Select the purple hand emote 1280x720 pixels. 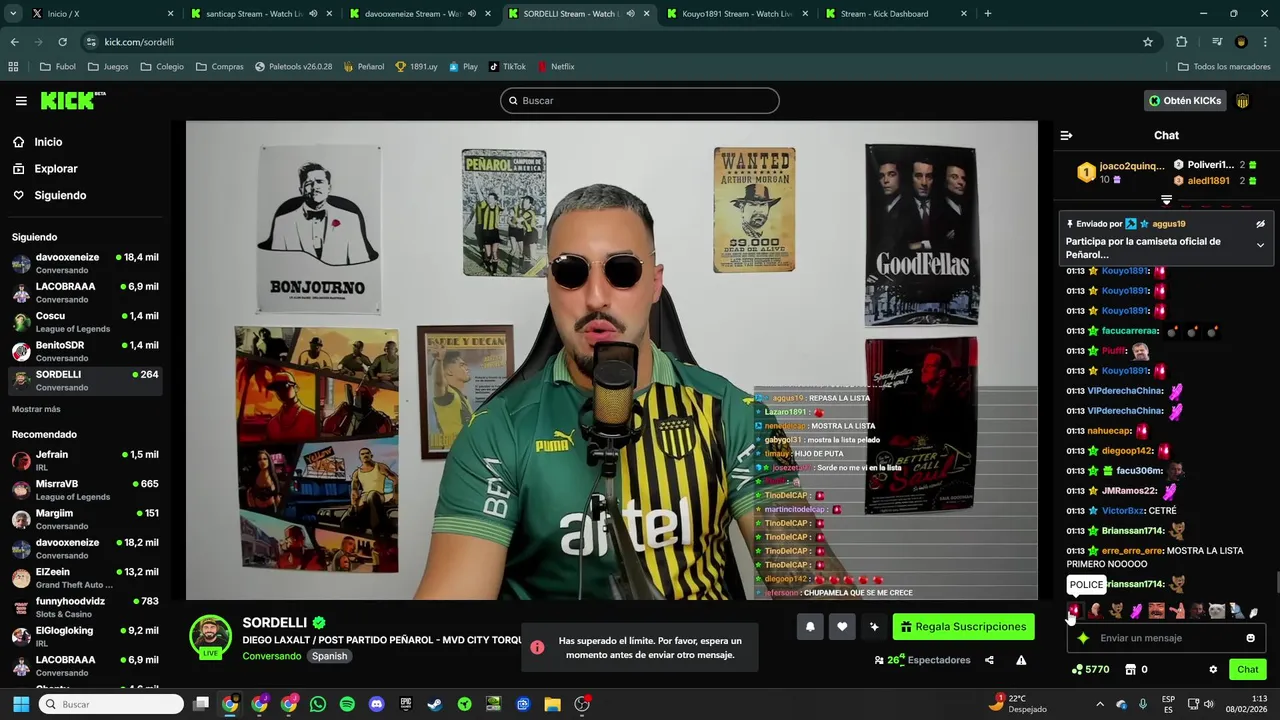click(1136, 611)
